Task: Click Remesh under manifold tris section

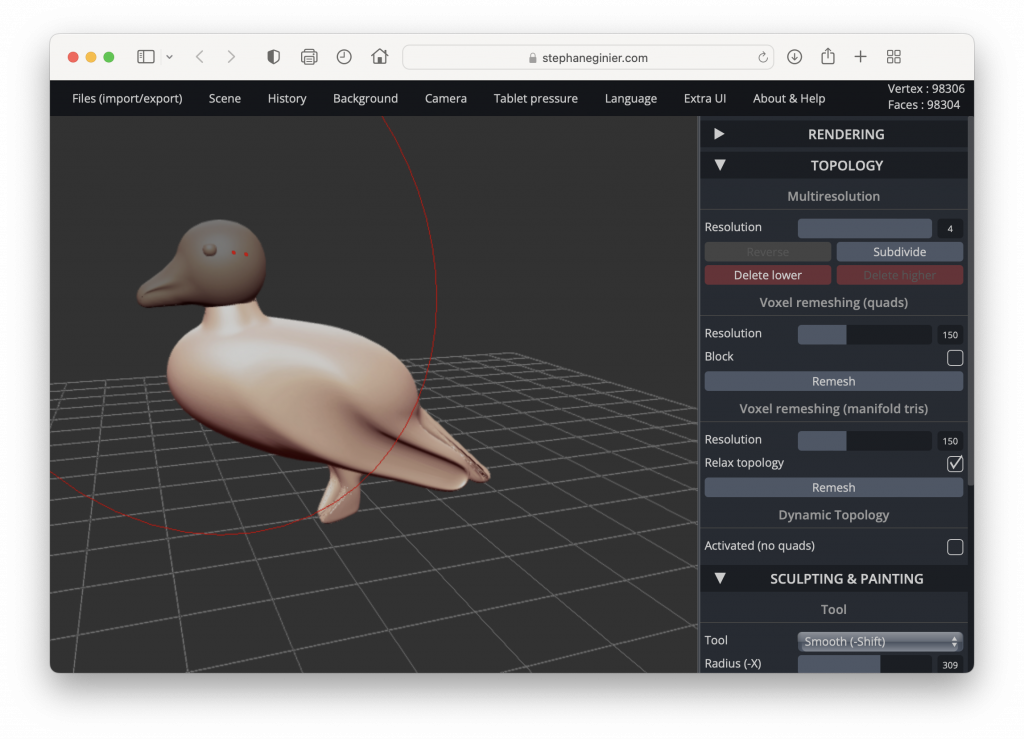Action: point(833,488)
